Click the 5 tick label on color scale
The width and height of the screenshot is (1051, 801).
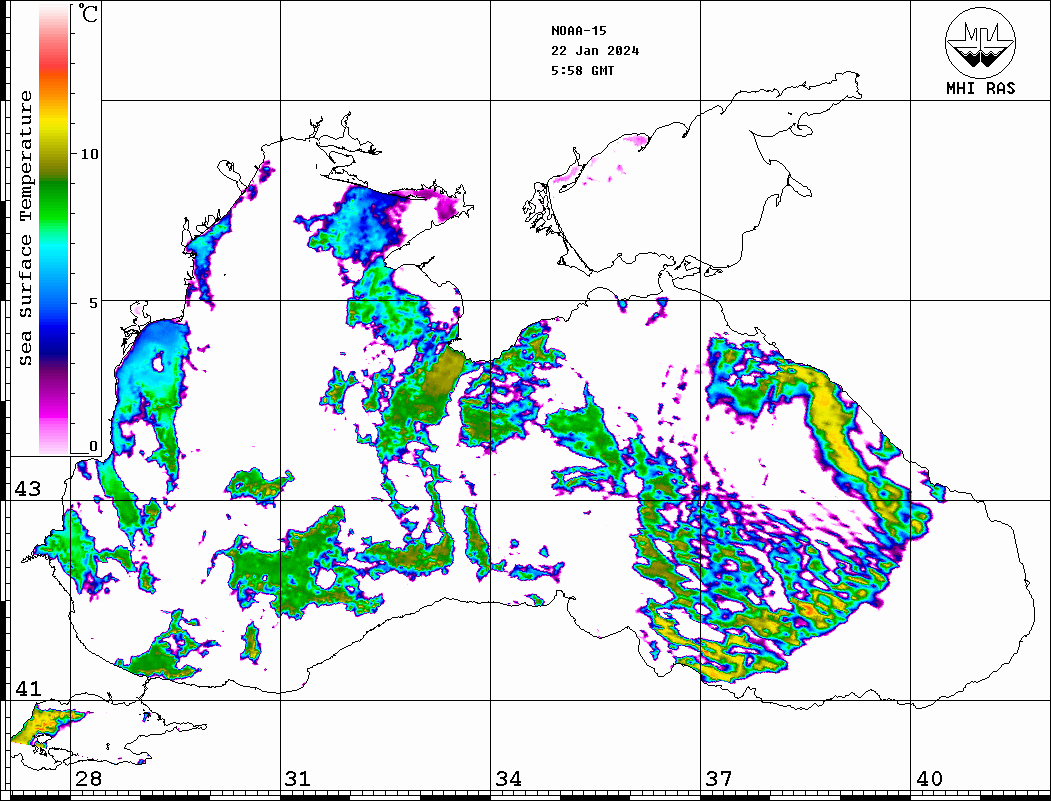tap(93, 303)
